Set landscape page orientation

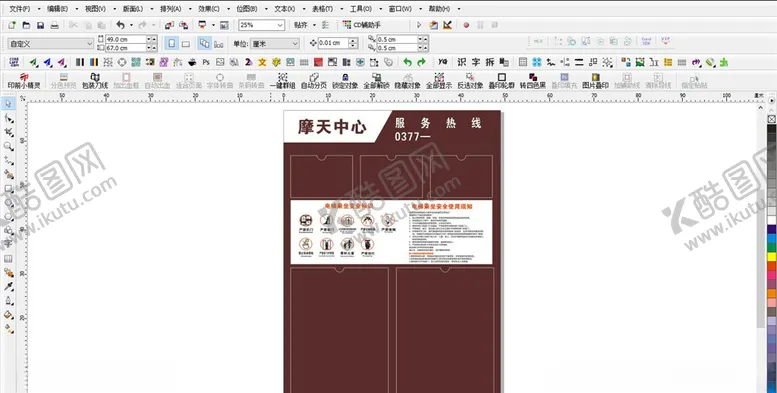click(x=185, y=44)
